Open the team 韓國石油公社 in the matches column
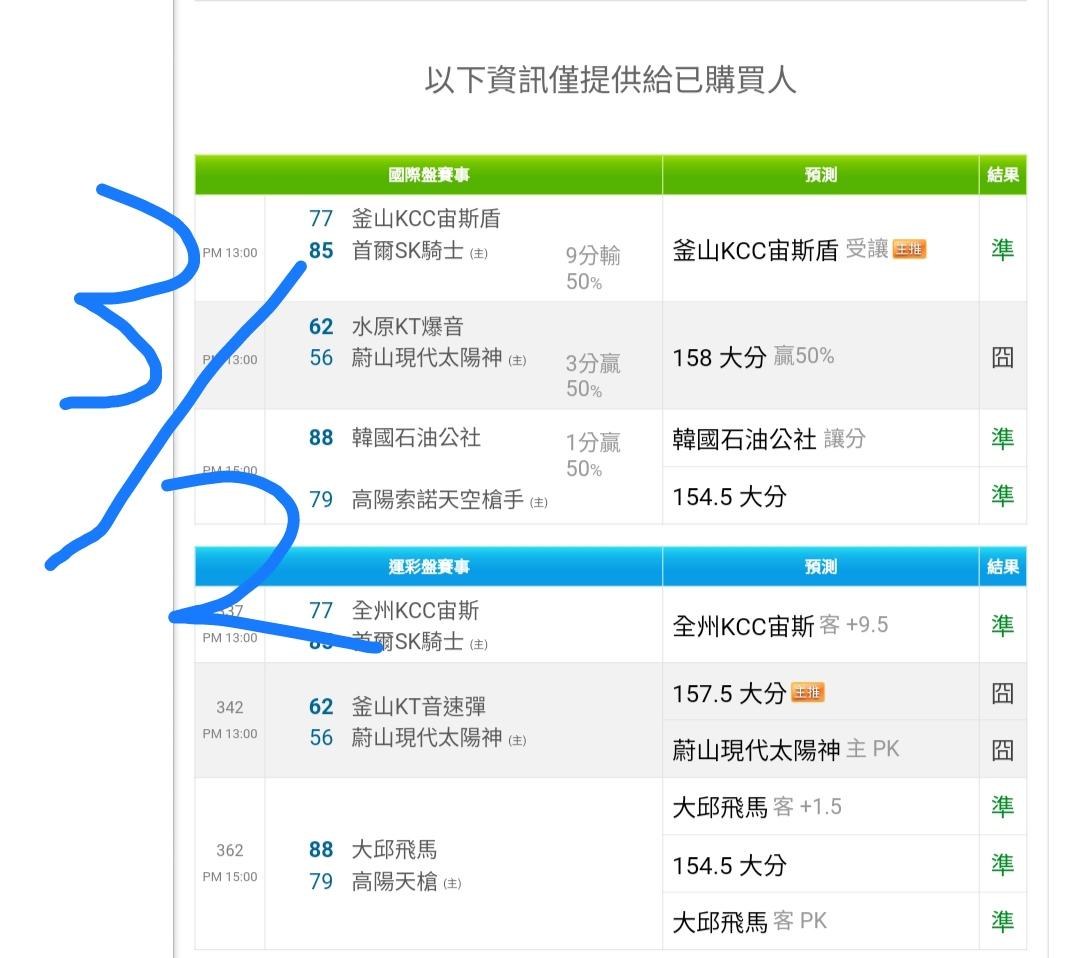1080x958 pixels. point(416,437)
